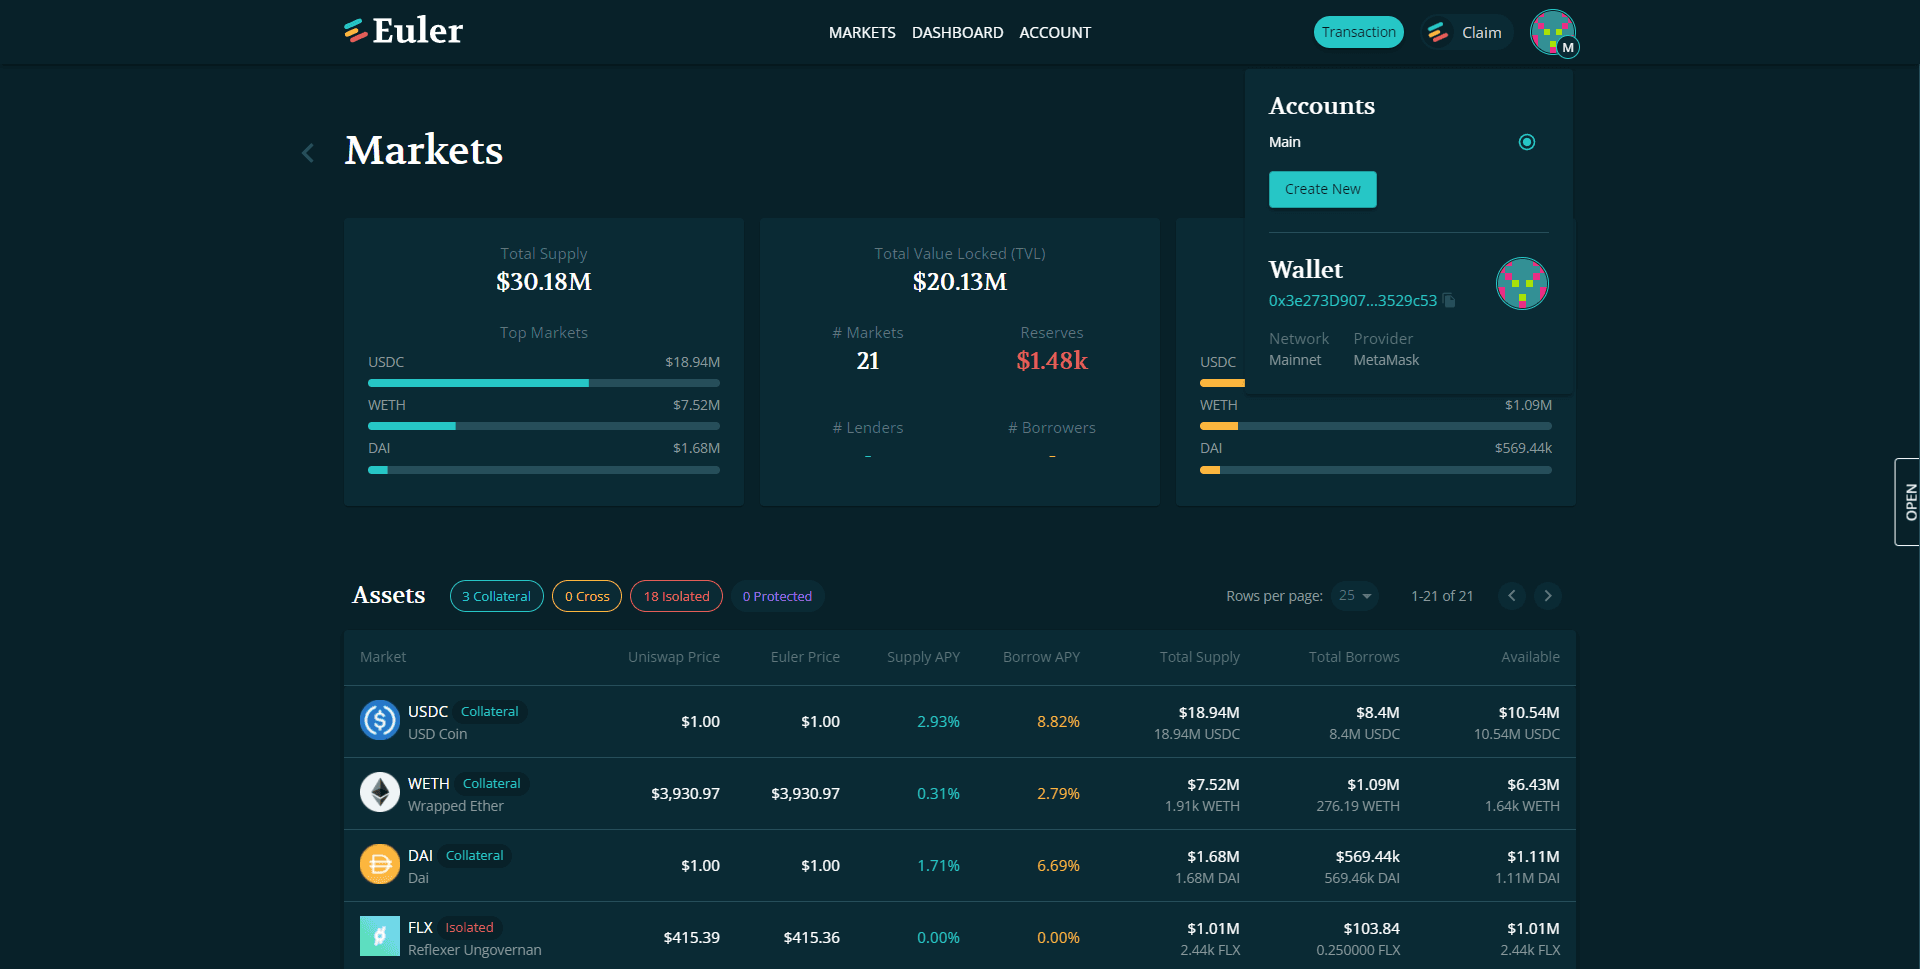This screenshot has width=1920, height=969.
Task: Click the WETH borrows progress bar
Action: pos(1376,426)
